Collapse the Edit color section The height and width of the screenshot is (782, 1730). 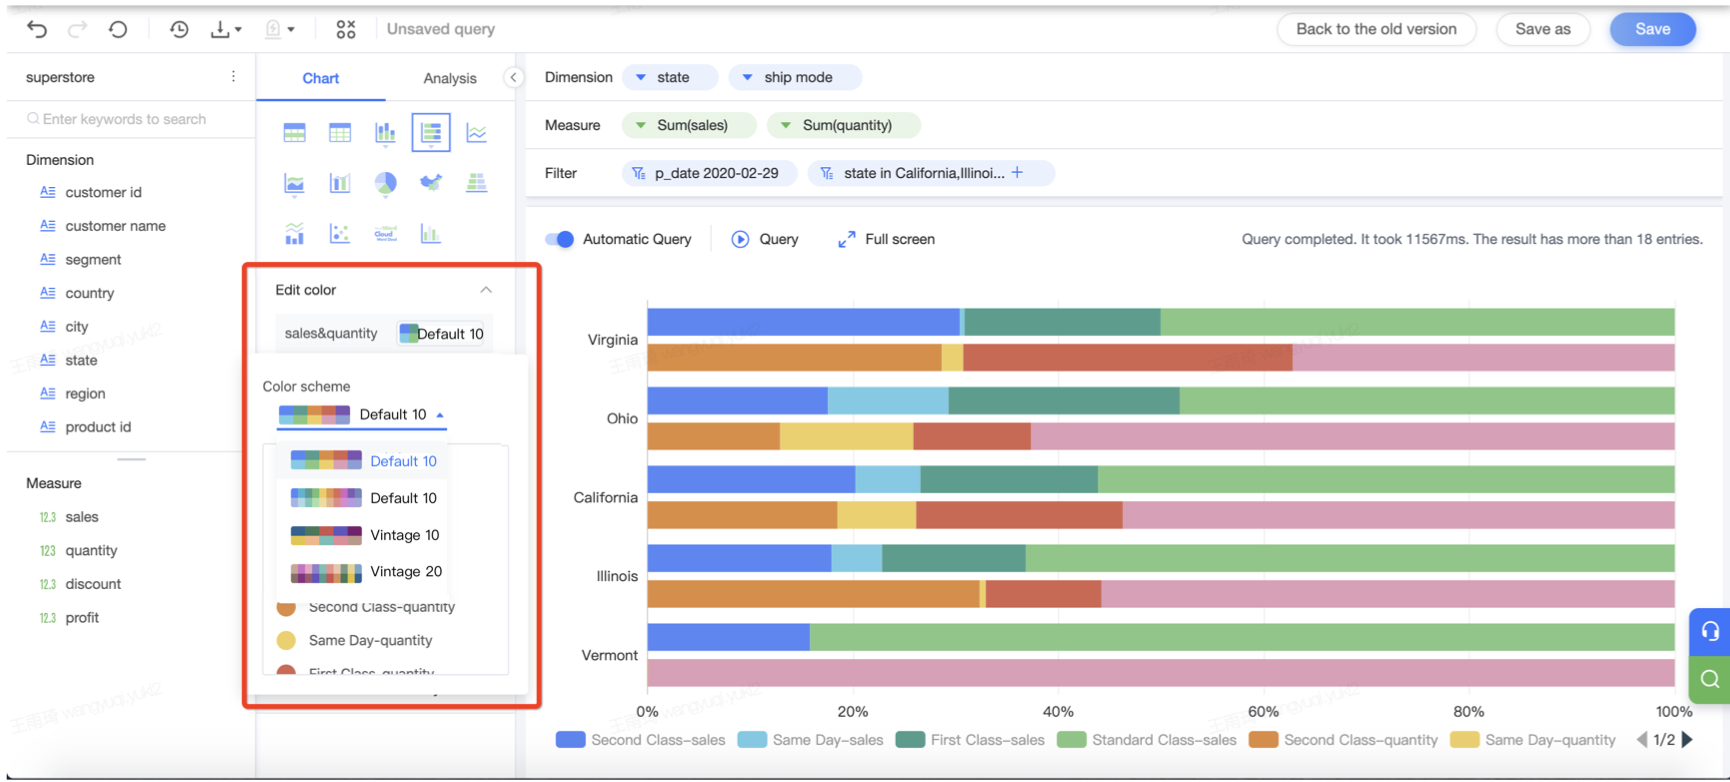(486, 290)
